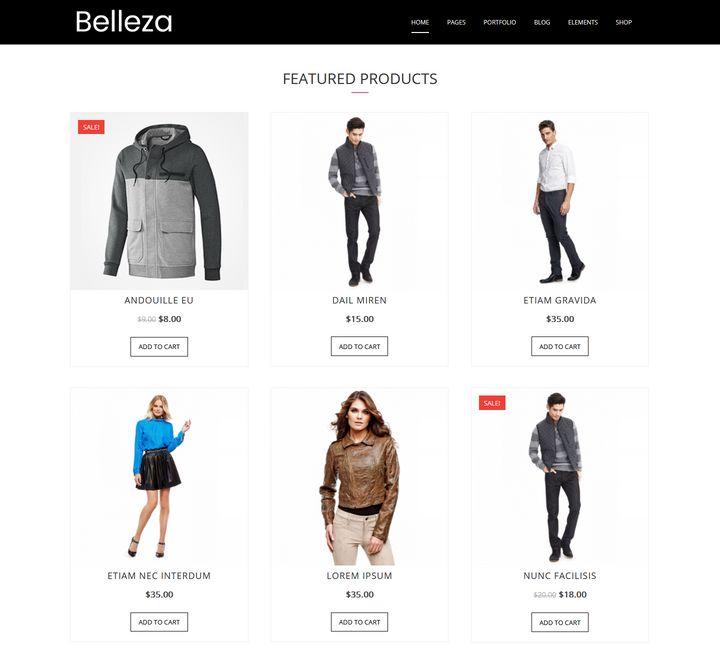Click the Belleza site logo
Viewport: 720px width, 655px height.
pos(124,22)
